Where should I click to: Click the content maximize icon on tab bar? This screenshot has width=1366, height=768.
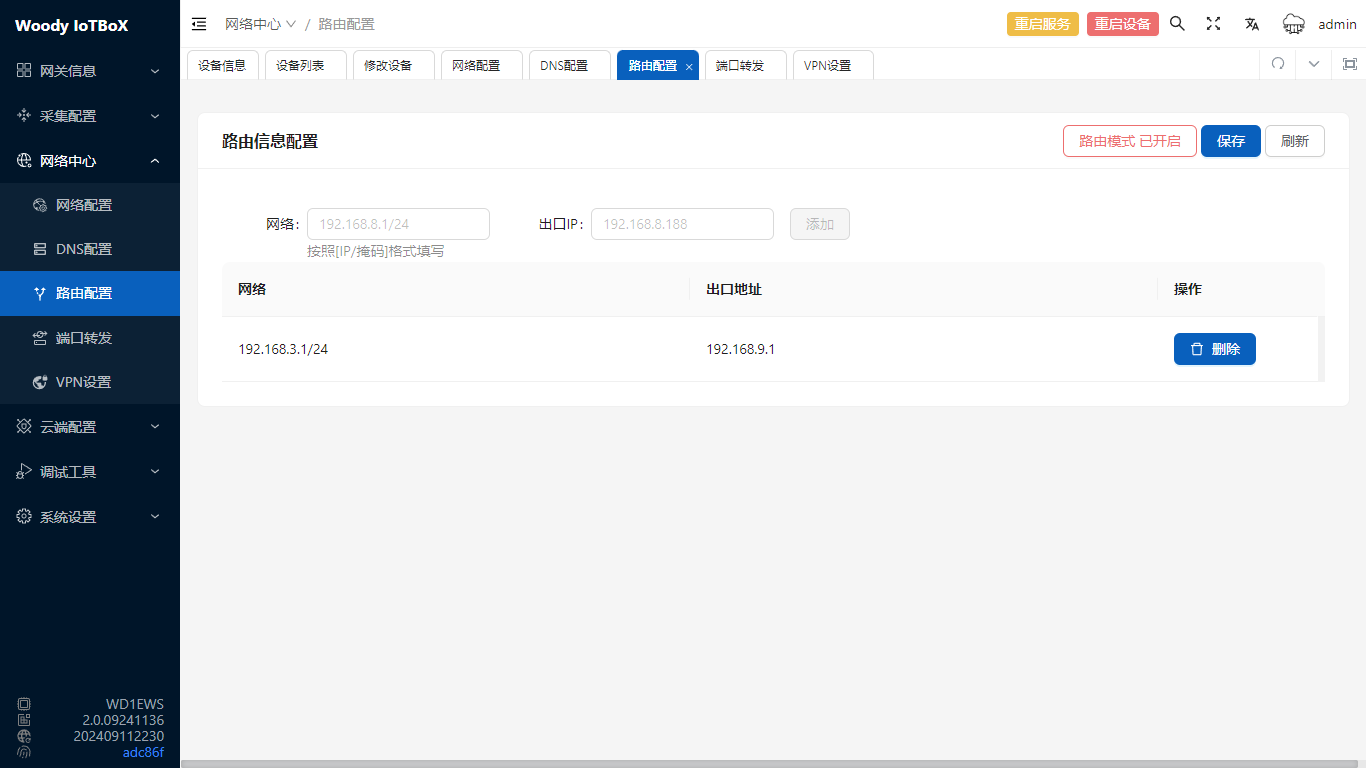(x=1349, y=64)
